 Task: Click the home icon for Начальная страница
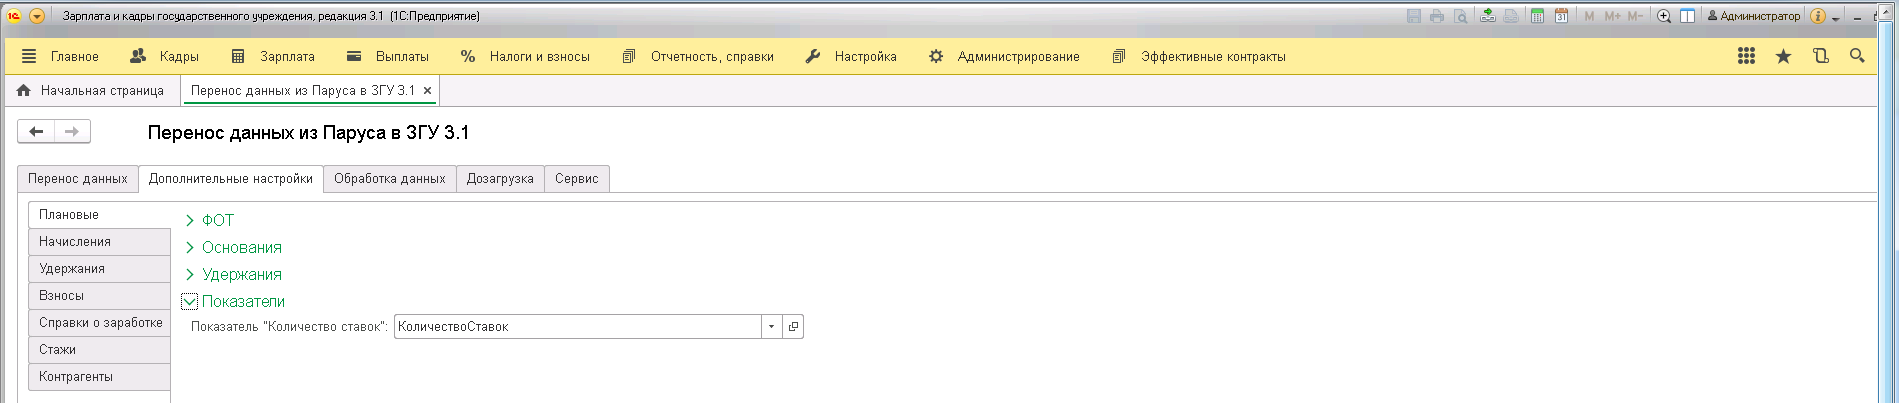[x=24, y=91]
